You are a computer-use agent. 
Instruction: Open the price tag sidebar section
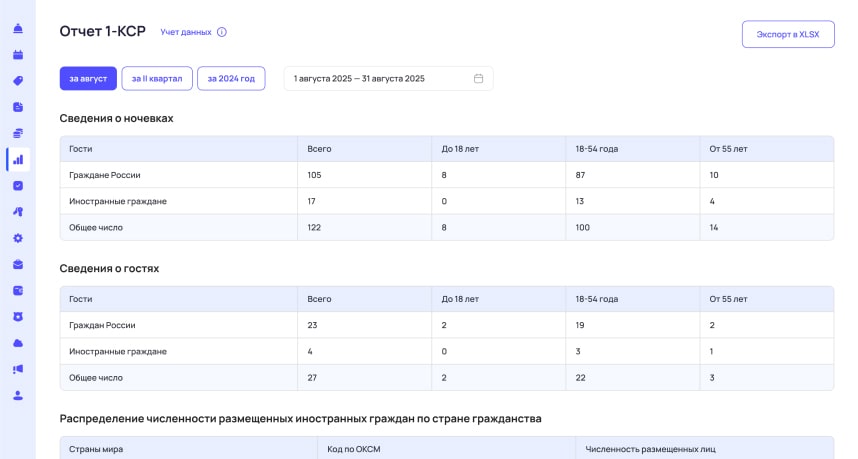[x=18, y=81]
